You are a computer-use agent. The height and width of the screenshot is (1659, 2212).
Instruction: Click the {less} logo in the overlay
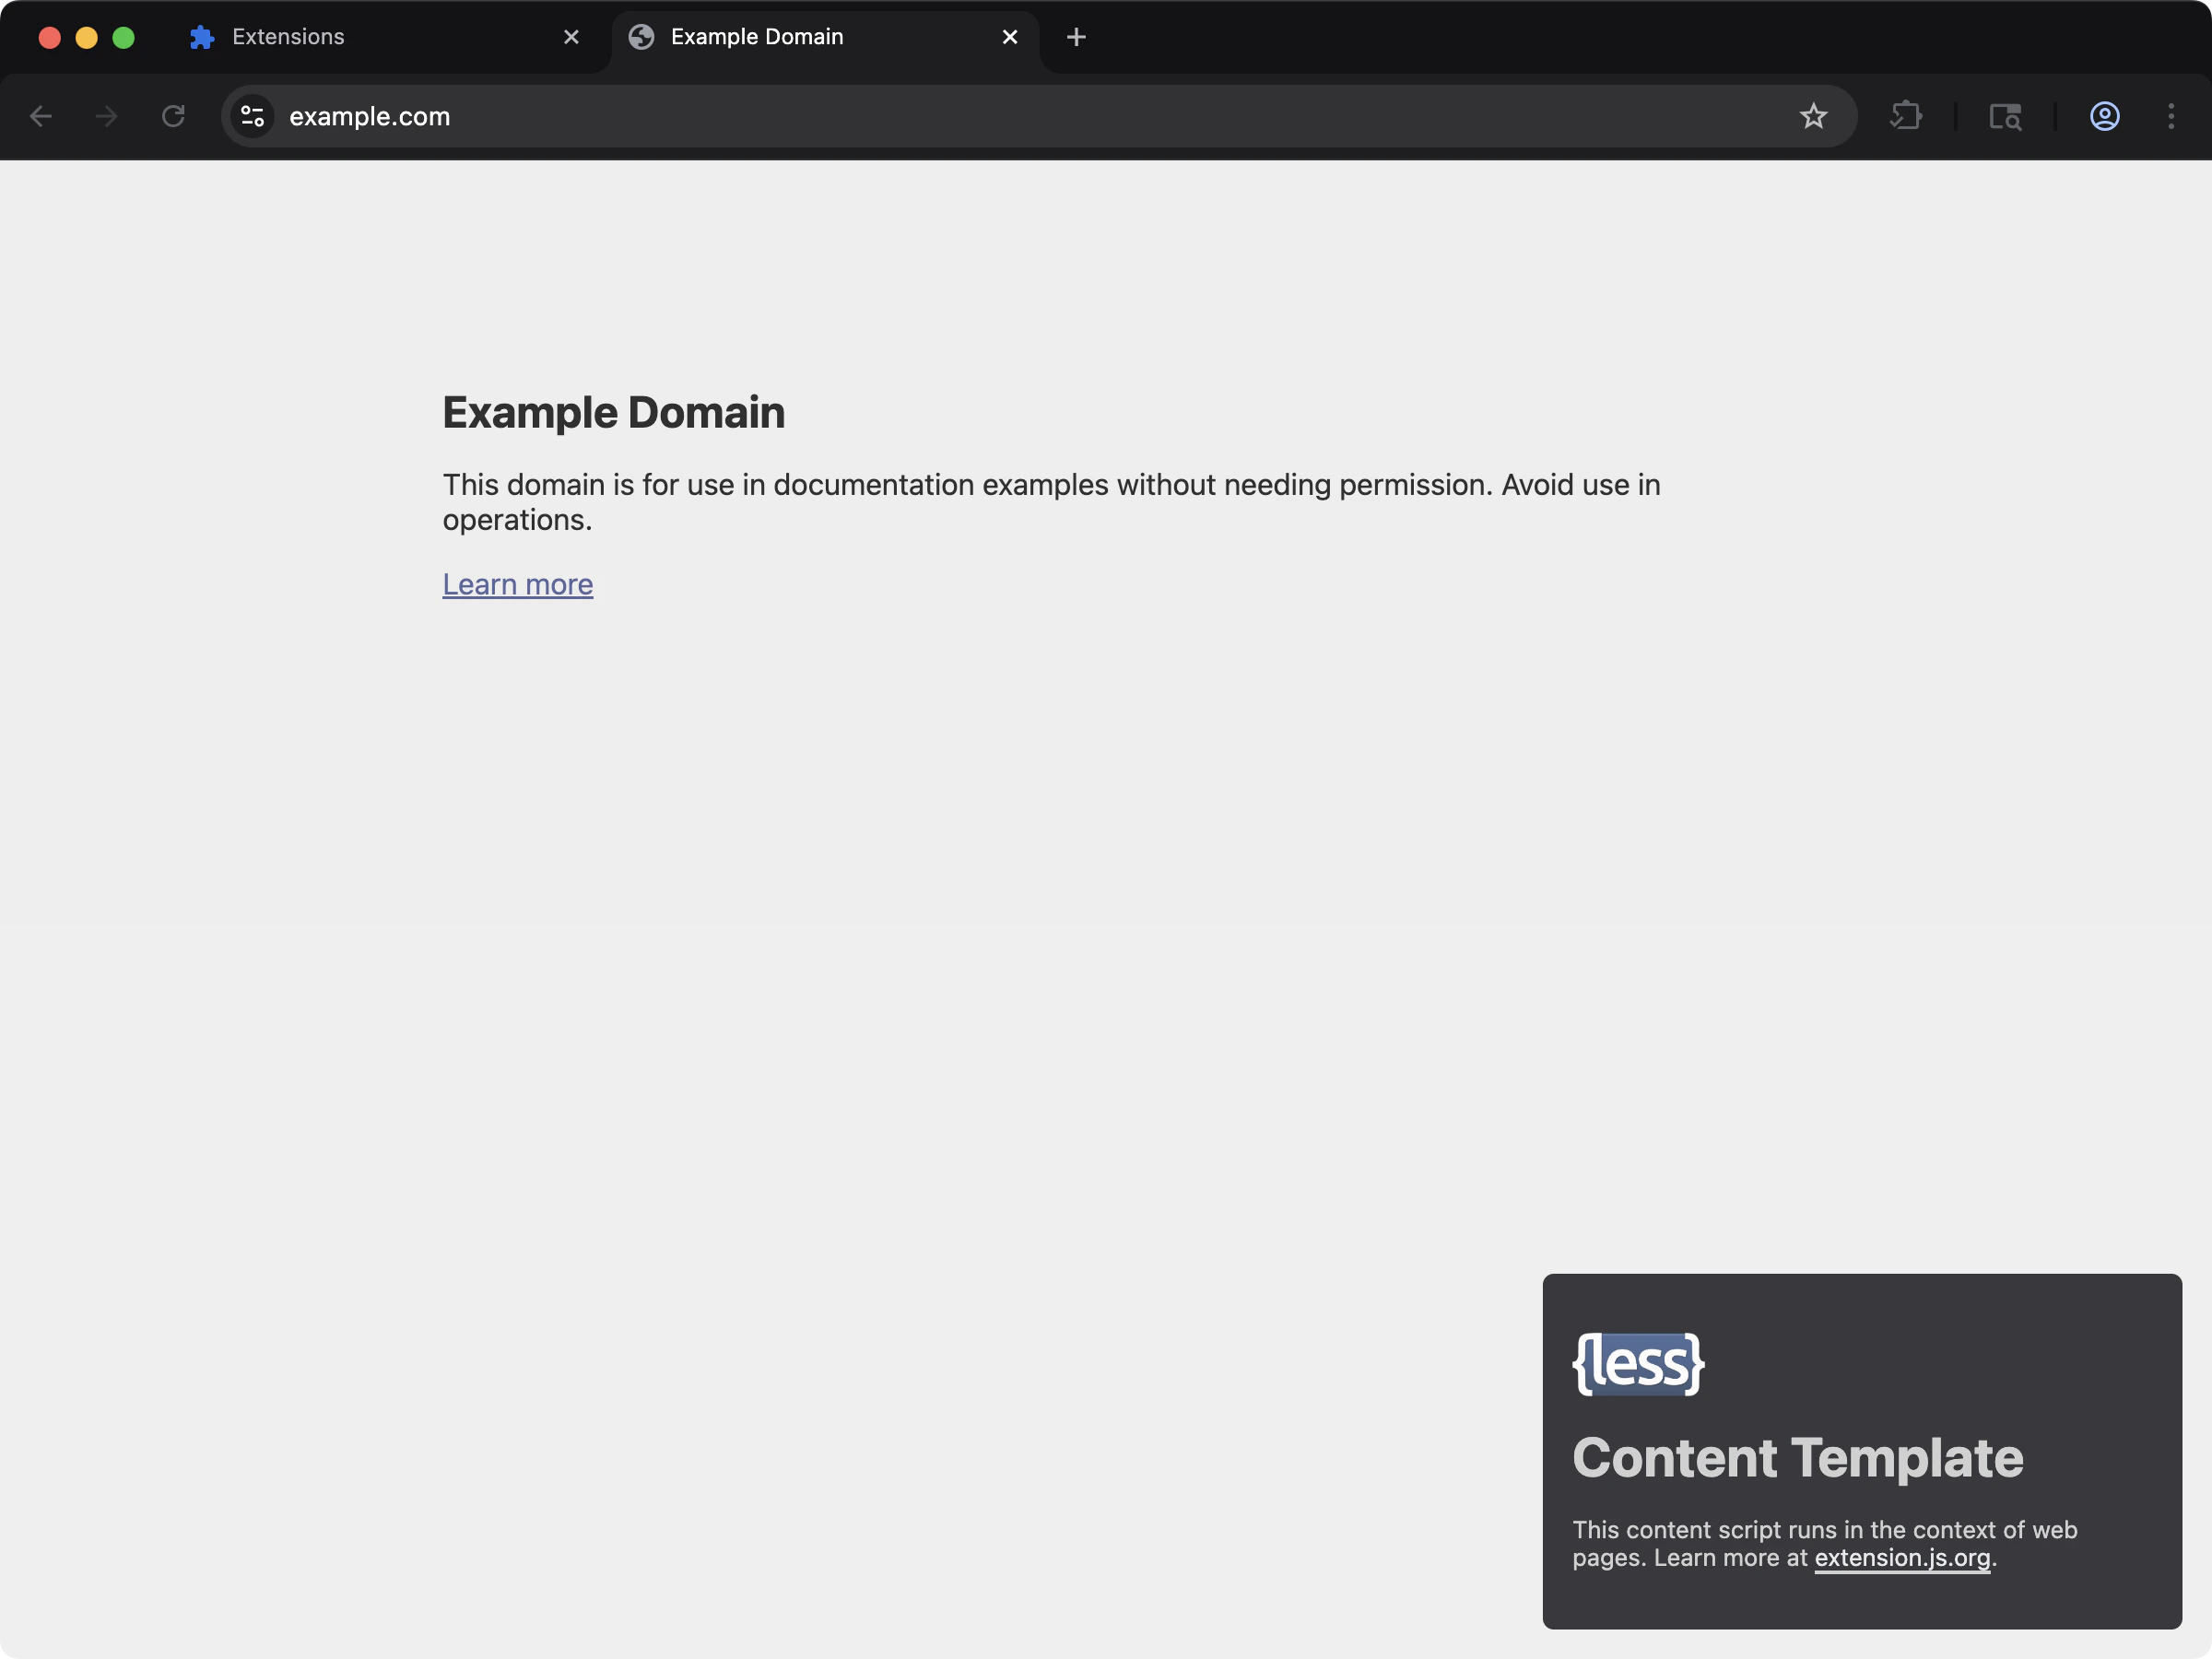point(1637,1363)
